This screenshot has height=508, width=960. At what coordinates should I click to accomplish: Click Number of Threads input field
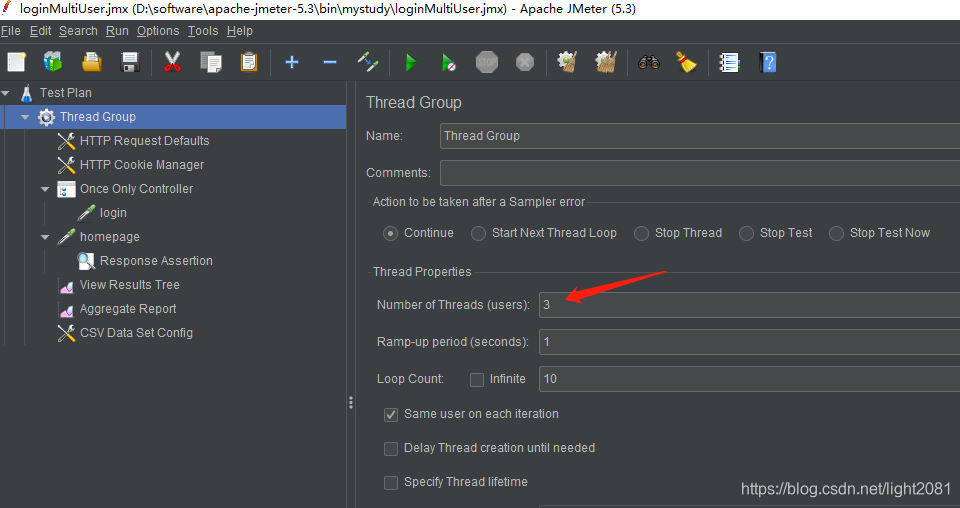(x=749, y=305)
